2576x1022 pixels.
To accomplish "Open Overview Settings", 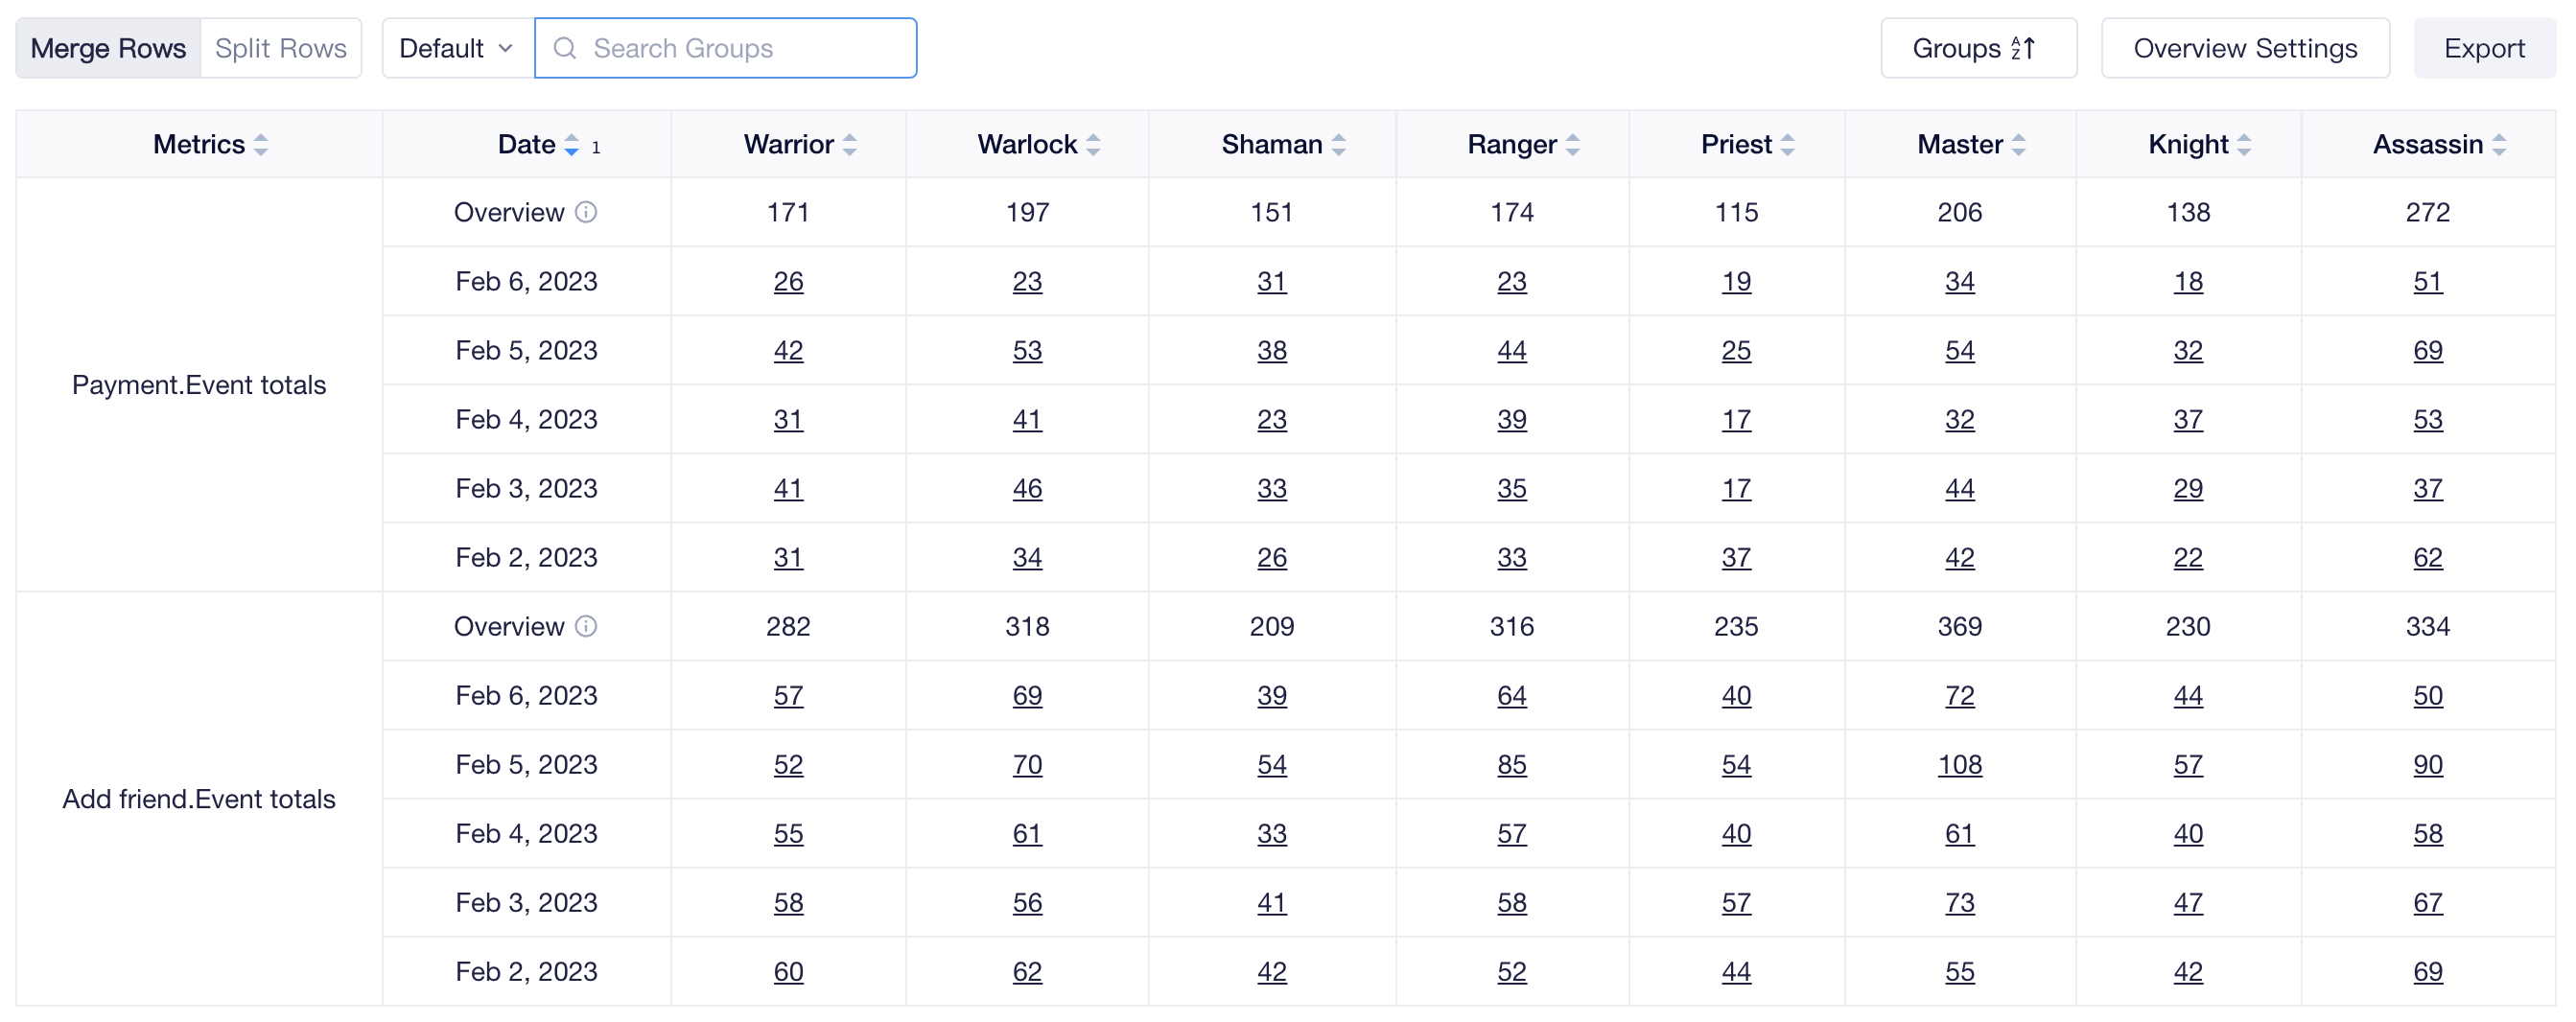I will pos(2244,48).
